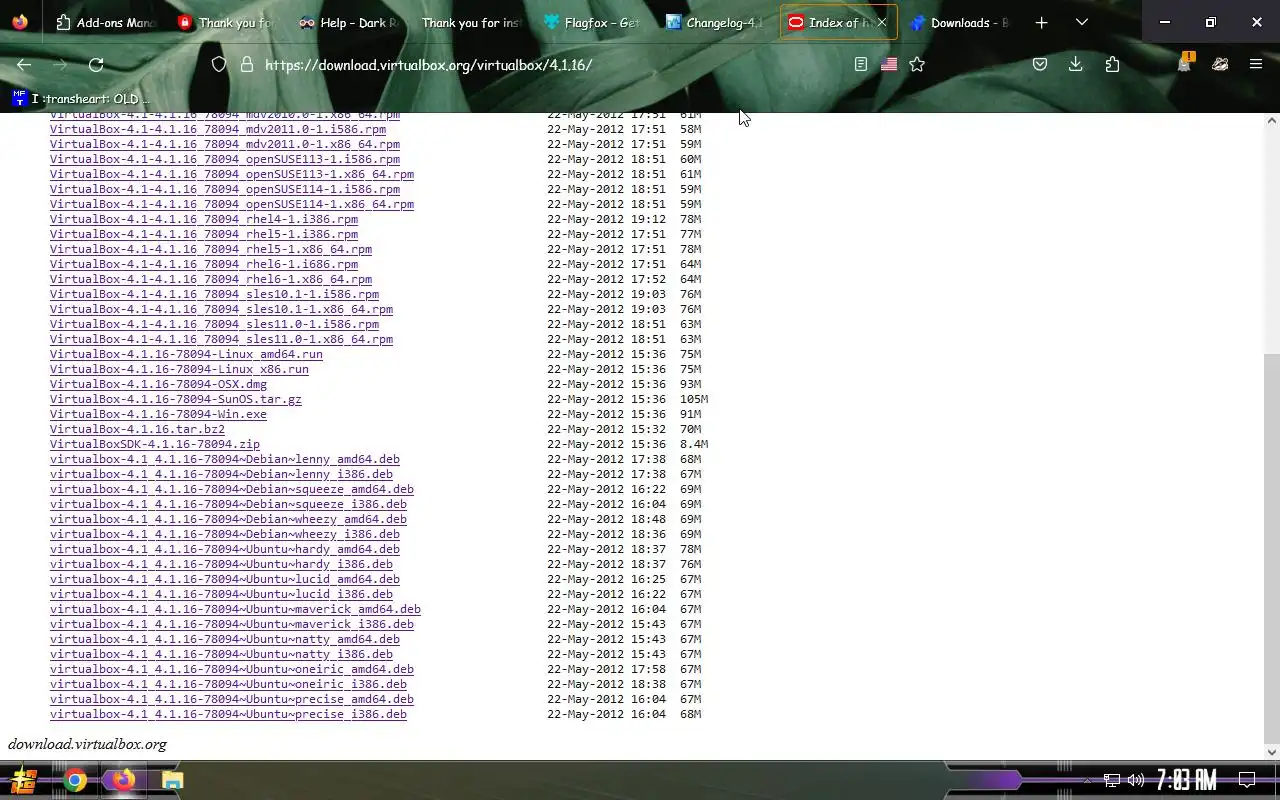1280x800 pixels.
Task: Close the Index of tab
Action: tap(881, 22)
